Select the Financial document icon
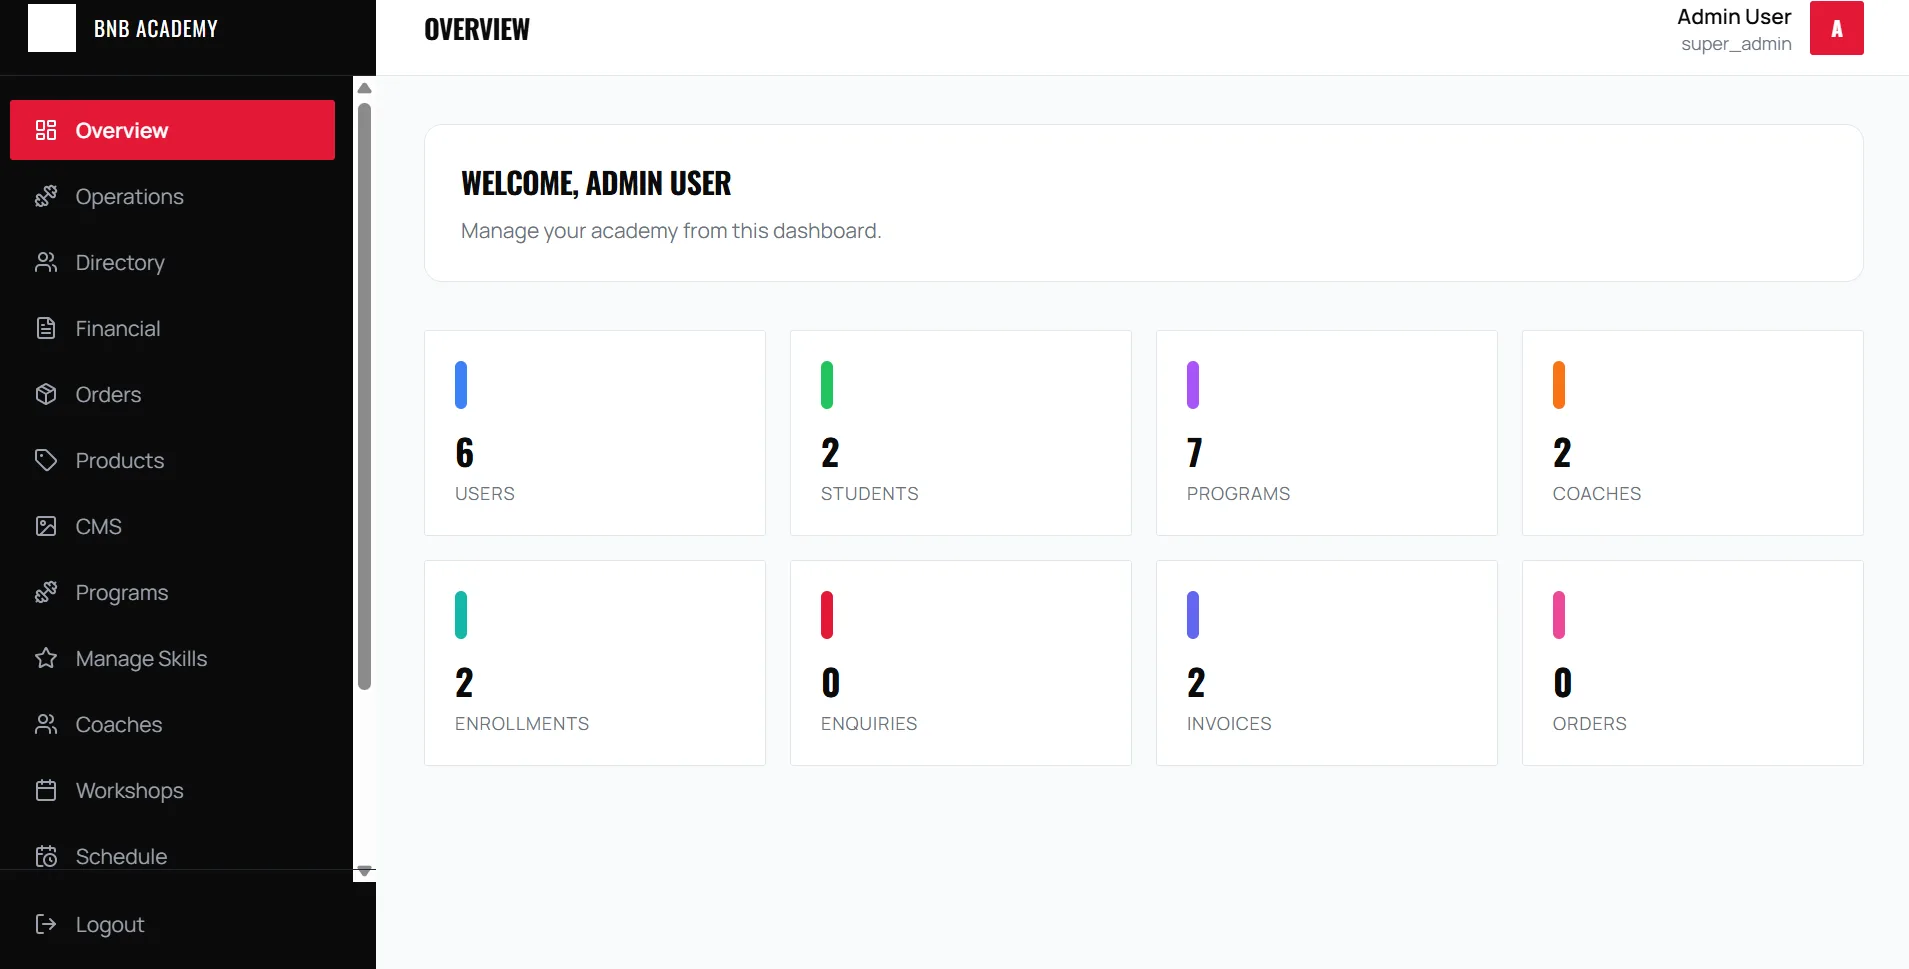This screenshot has width=1909, height=969. tap(46, 328)
